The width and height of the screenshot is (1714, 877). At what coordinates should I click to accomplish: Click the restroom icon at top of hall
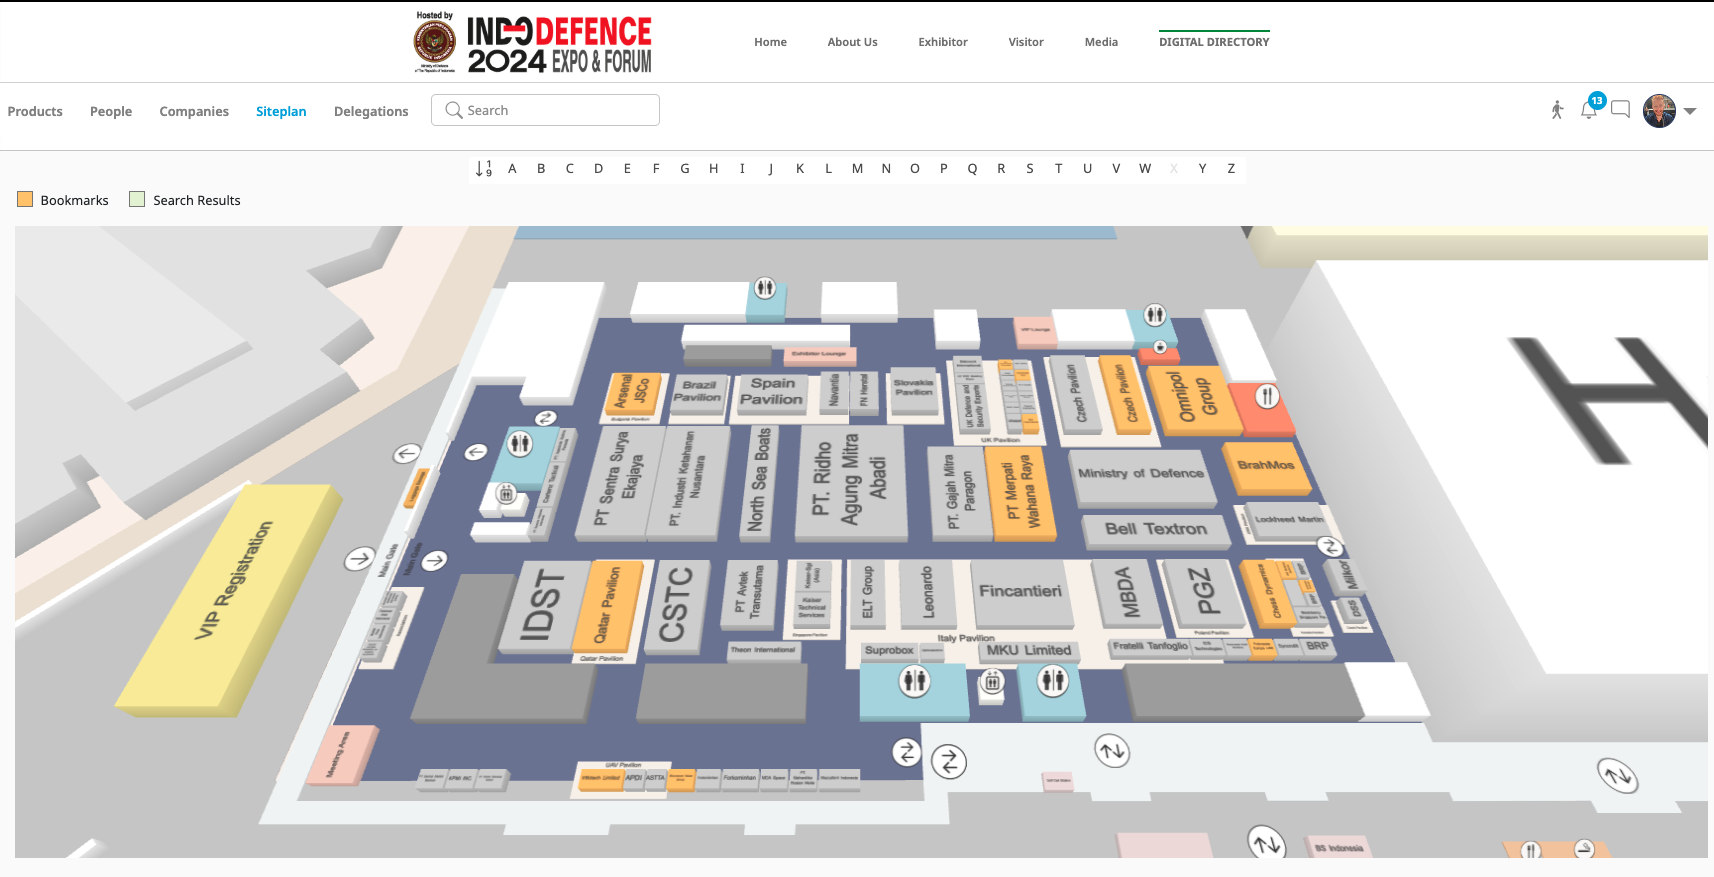pos(765,288)
